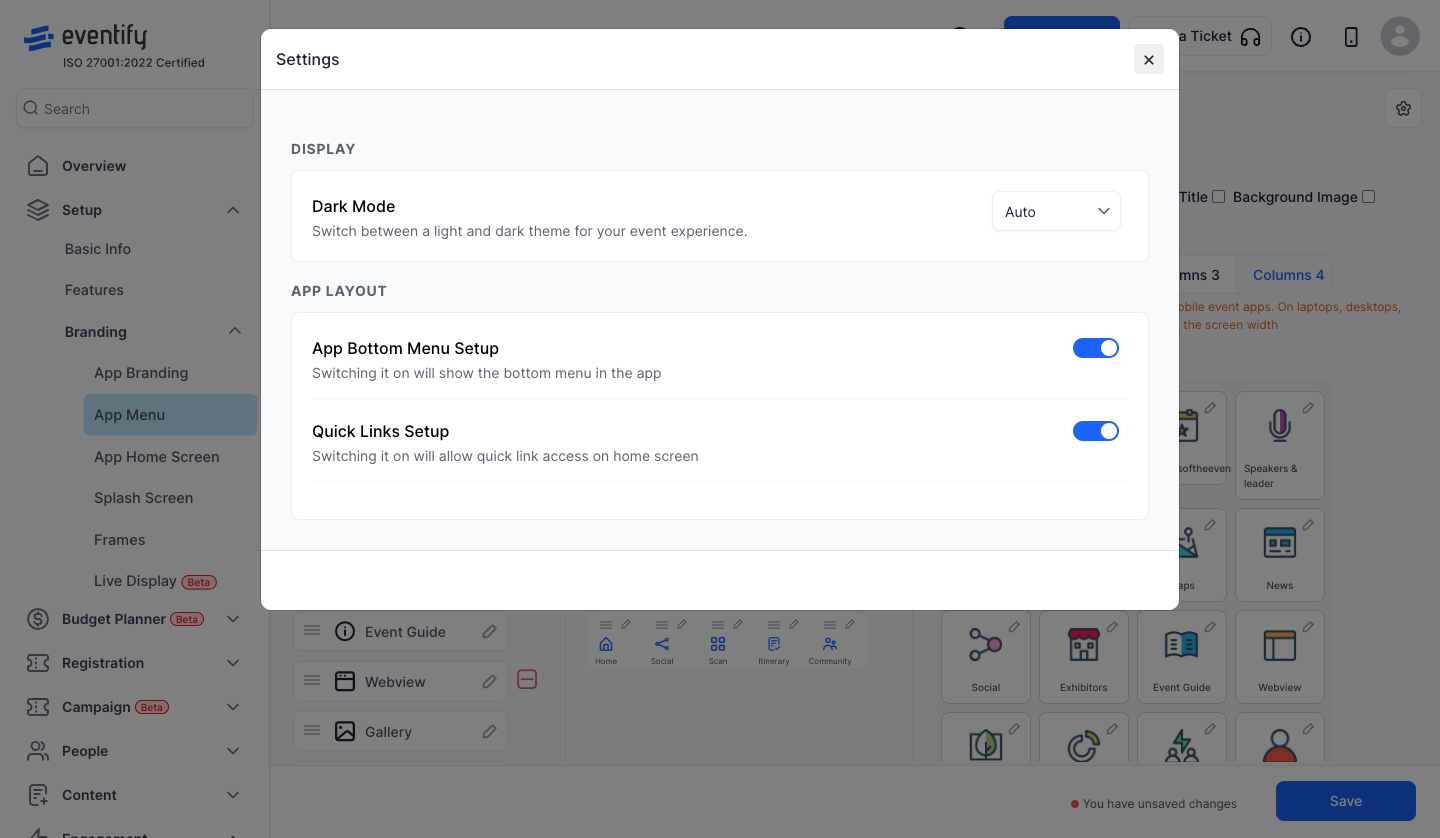Click the Registration ticket icon
Image resolution: width=1440 pixels, height=838 pixels.
38,663
